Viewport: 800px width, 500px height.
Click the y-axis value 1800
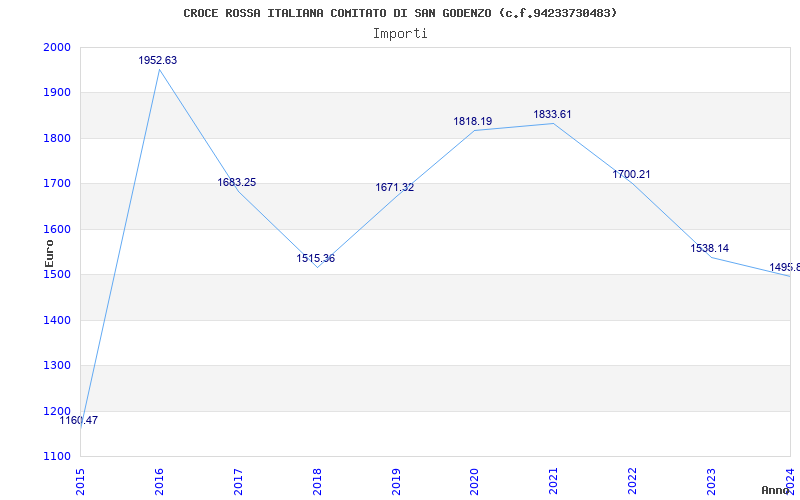(57, 138)
